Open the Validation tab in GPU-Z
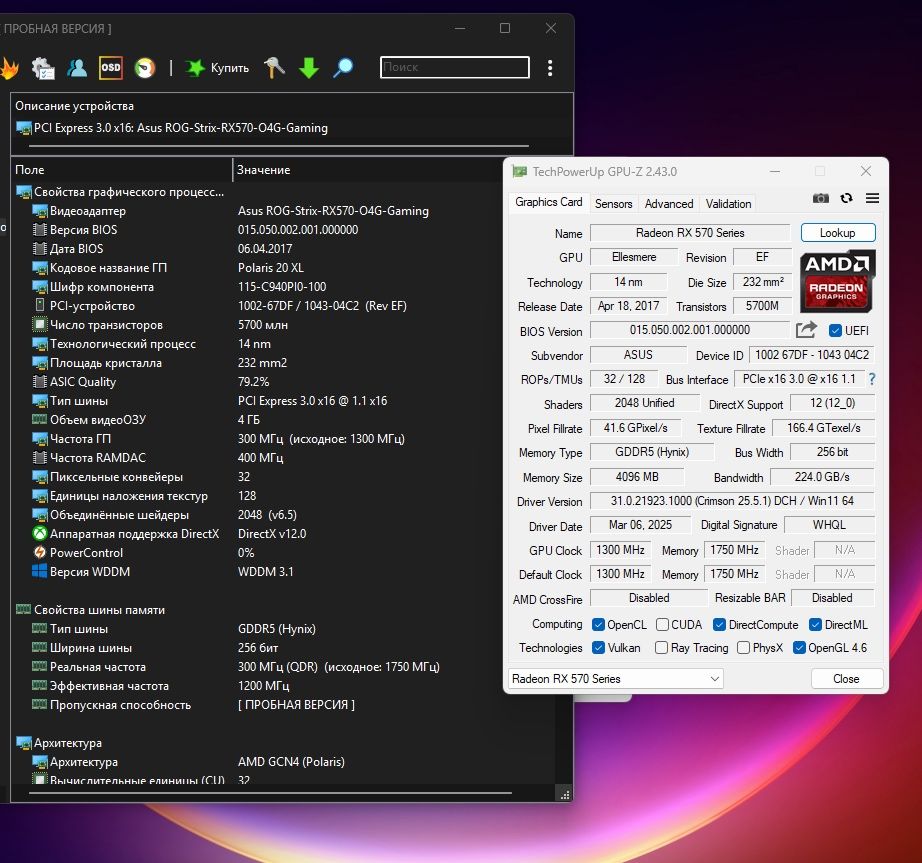Screen dimensions: 922x863 click(x=728, y=203)
